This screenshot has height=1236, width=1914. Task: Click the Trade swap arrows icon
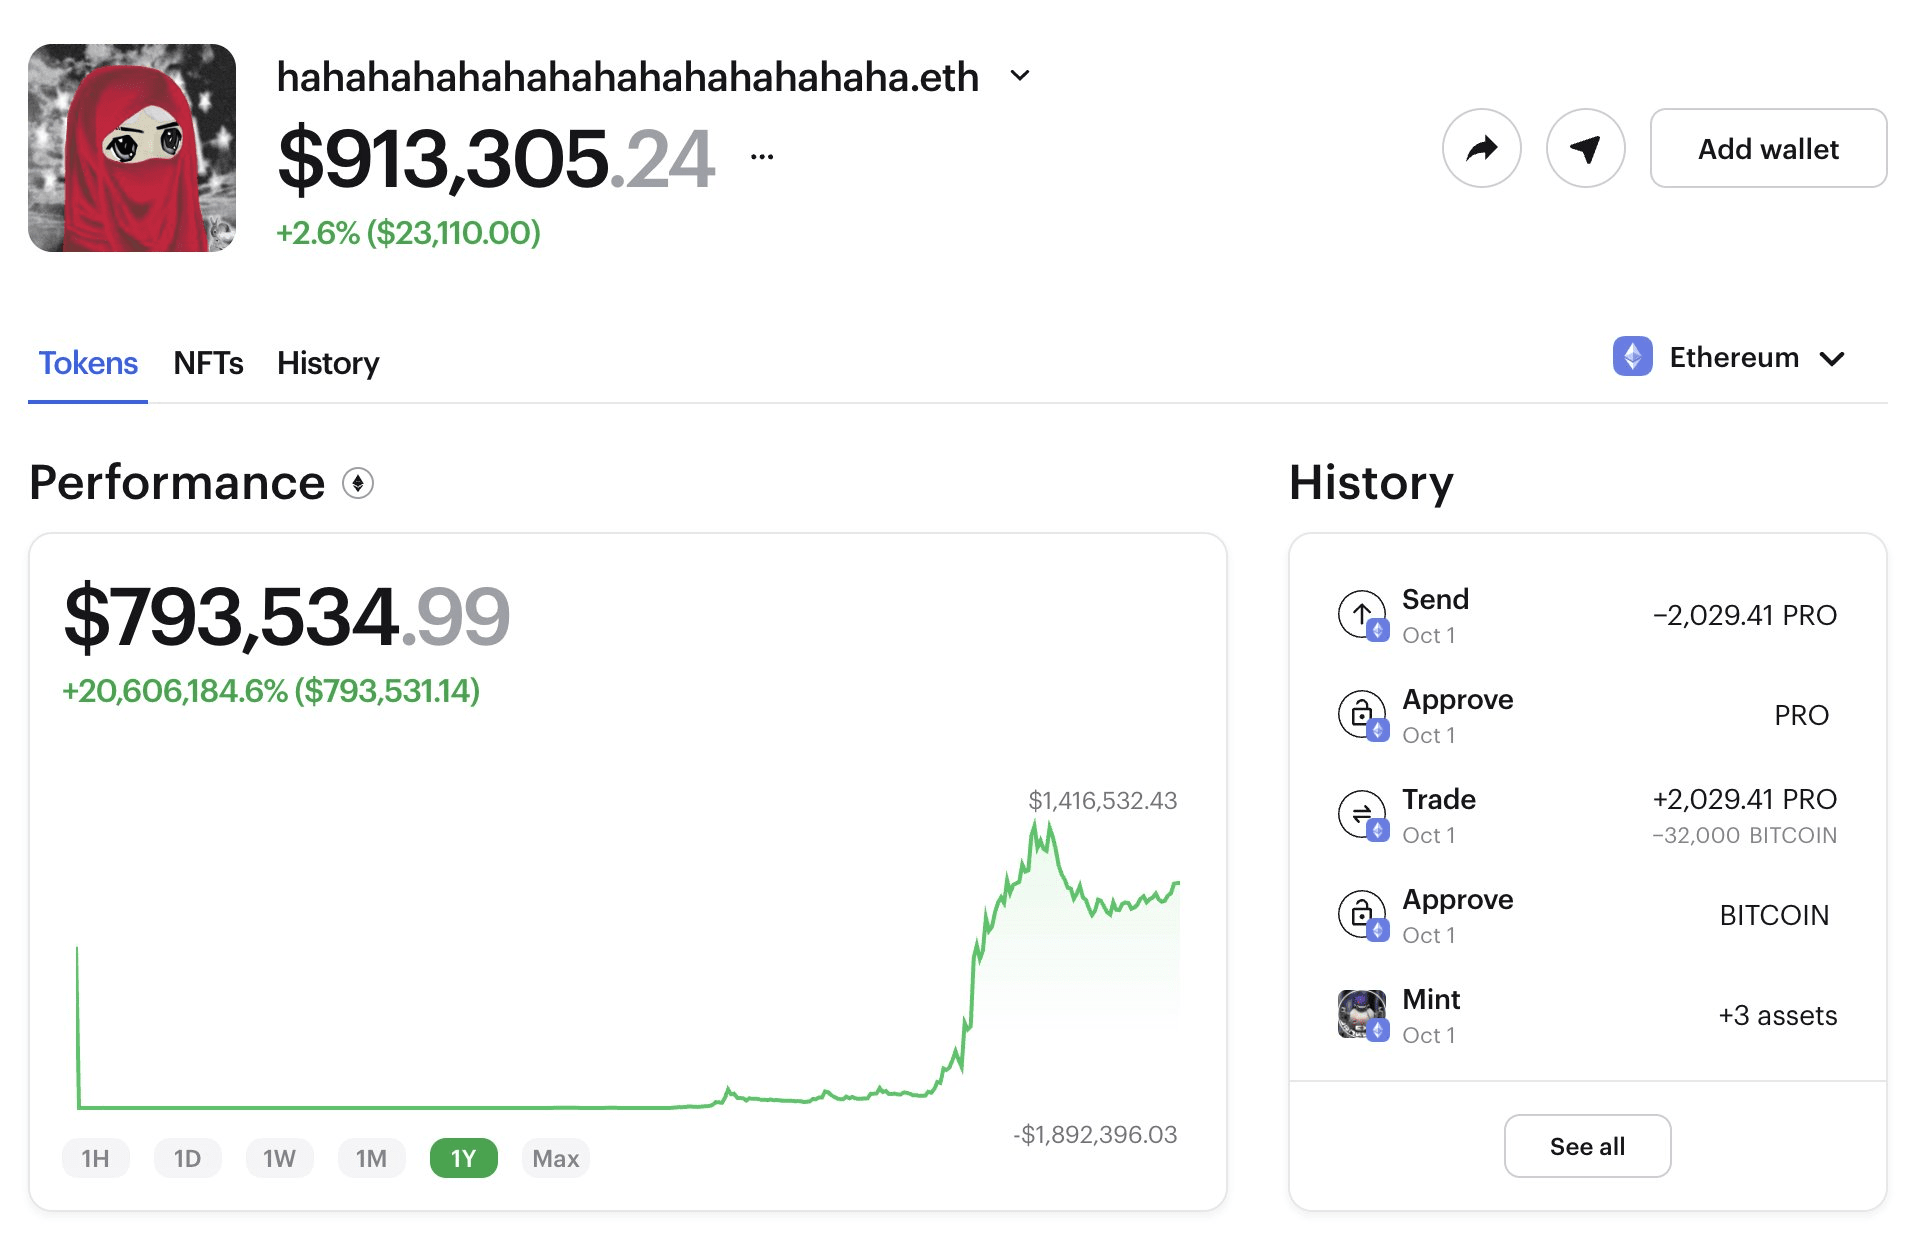pos(1362,814)
